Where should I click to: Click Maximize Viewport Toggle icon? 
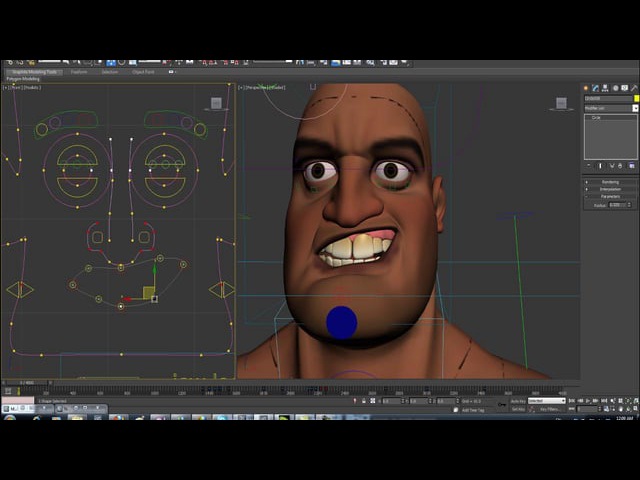[x=635, y=409]
